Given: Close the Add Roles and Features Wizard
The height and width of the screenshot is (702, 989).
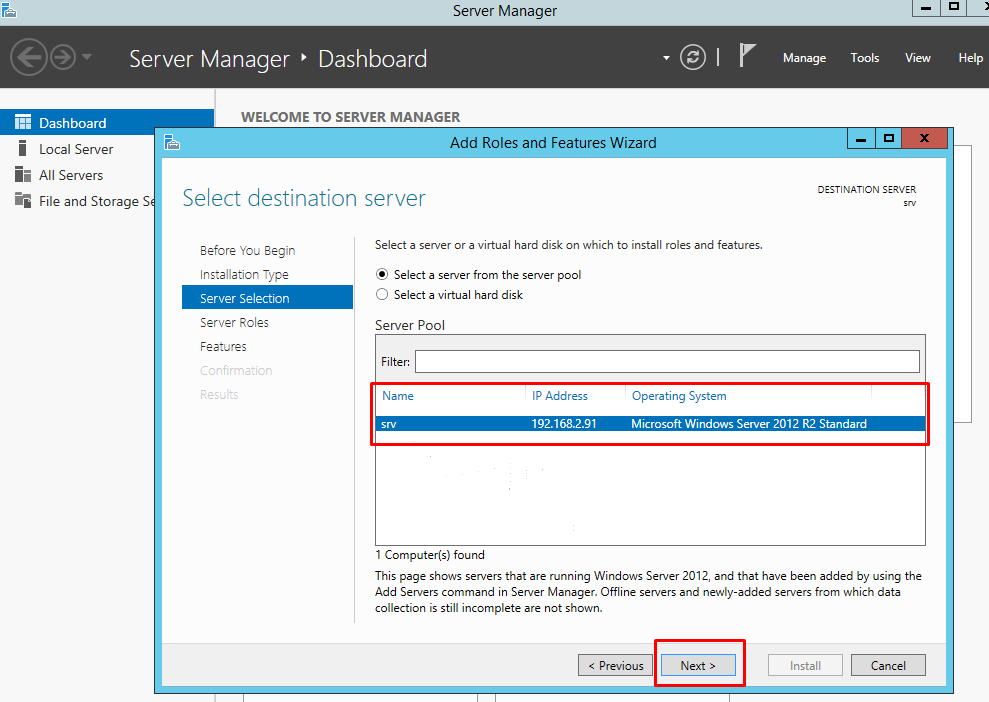Looking at the screenshot, I should [x=925, y=139].
